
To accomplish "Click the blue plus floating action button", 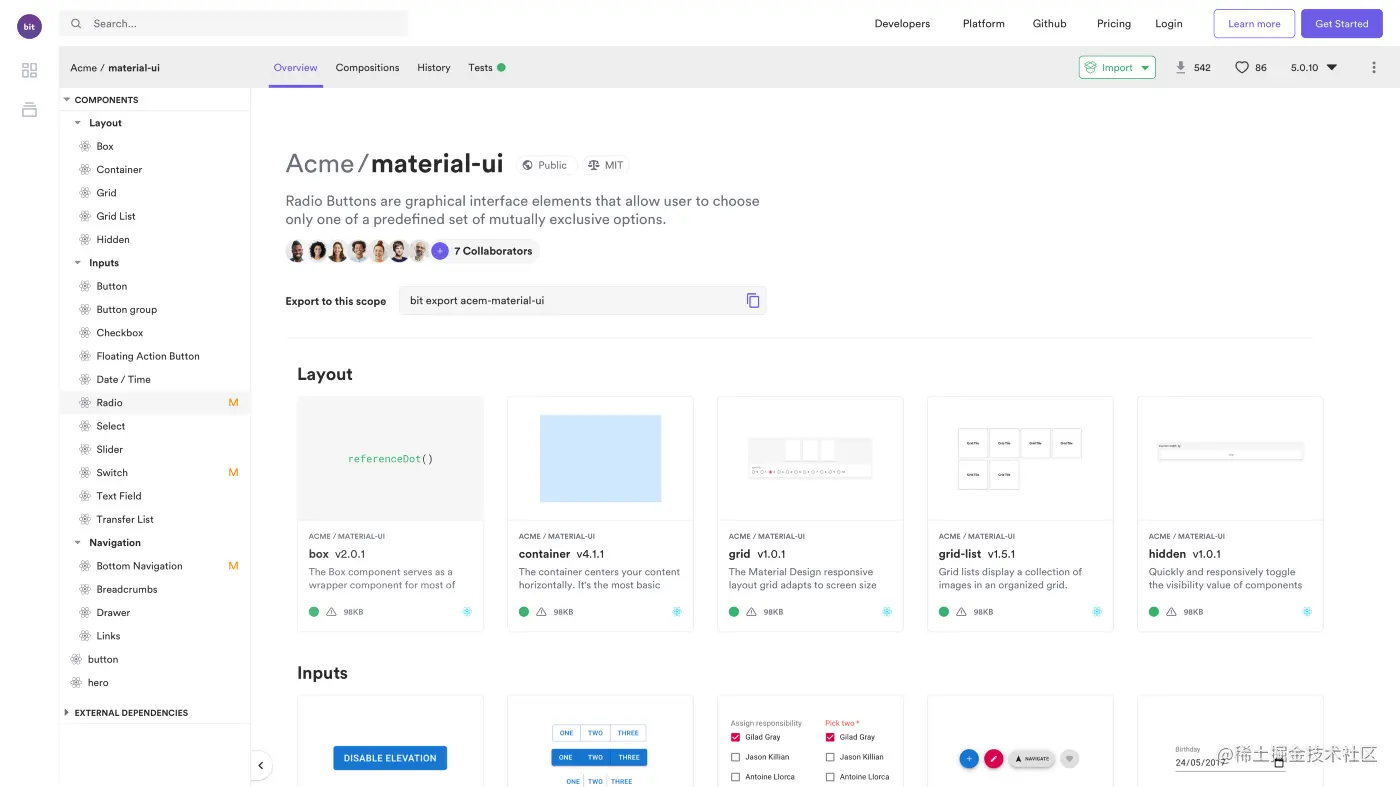I will pyautogui.click(x=968, y=759).
